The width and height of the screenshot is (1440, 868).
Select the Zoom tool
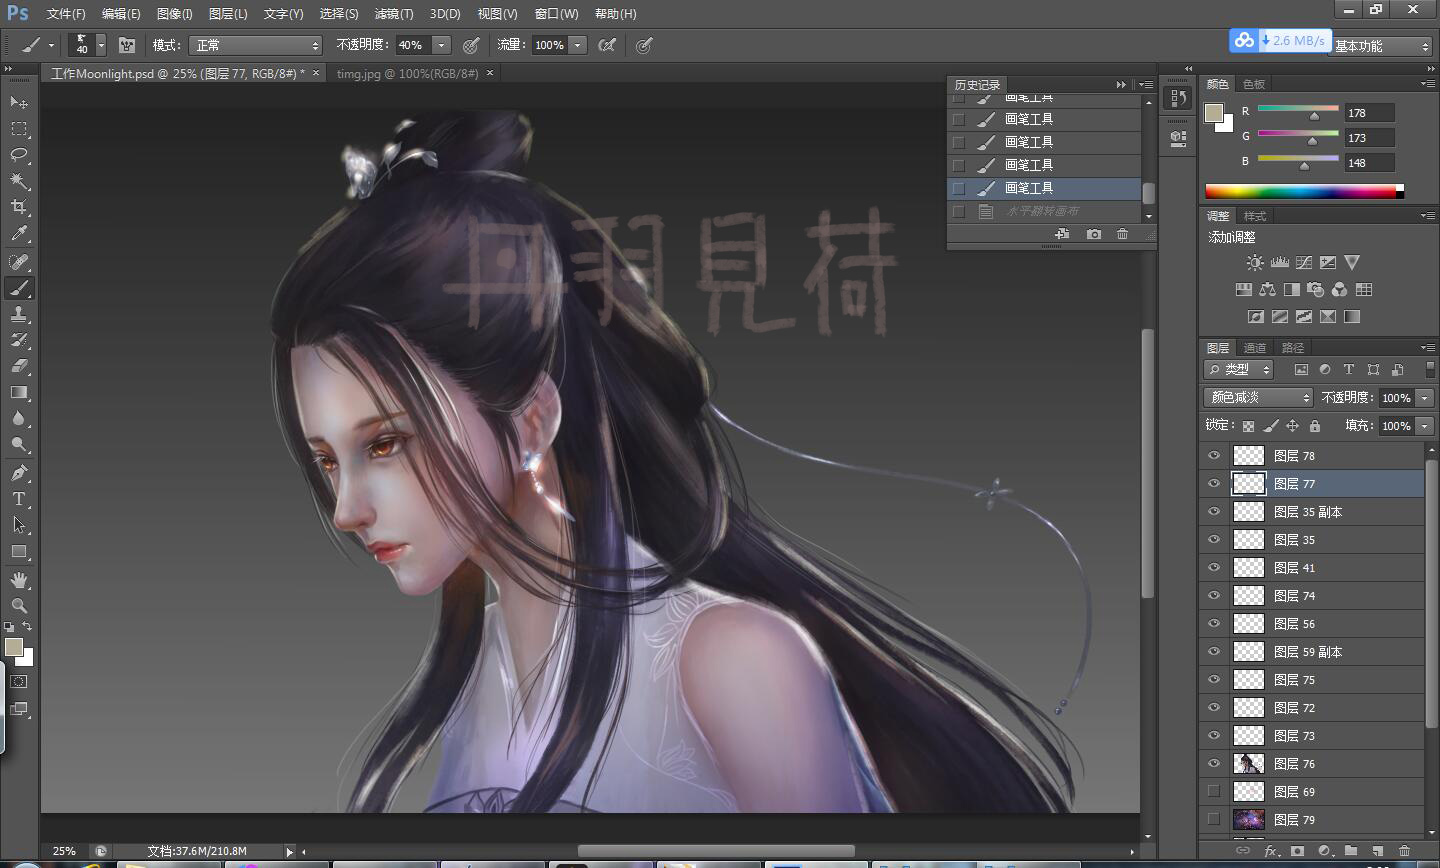(x=19, y=606)
